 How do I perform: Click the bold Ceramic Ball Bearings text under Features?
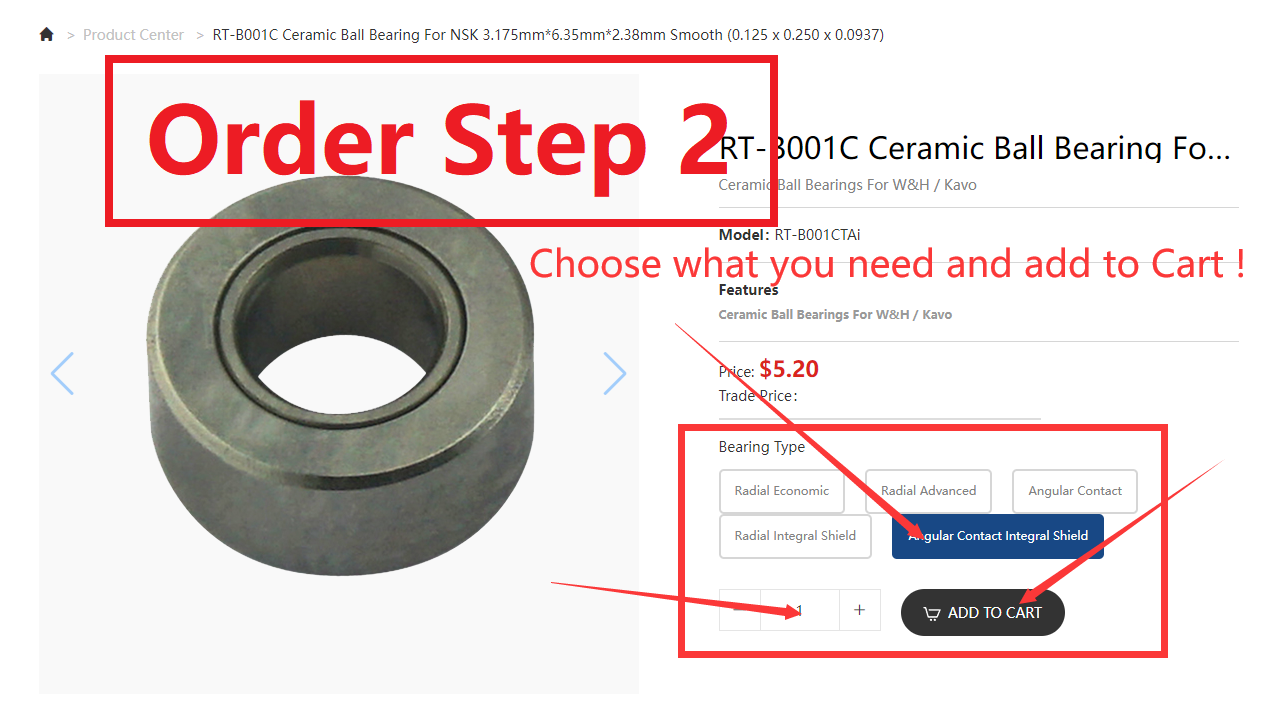(835, 314)
